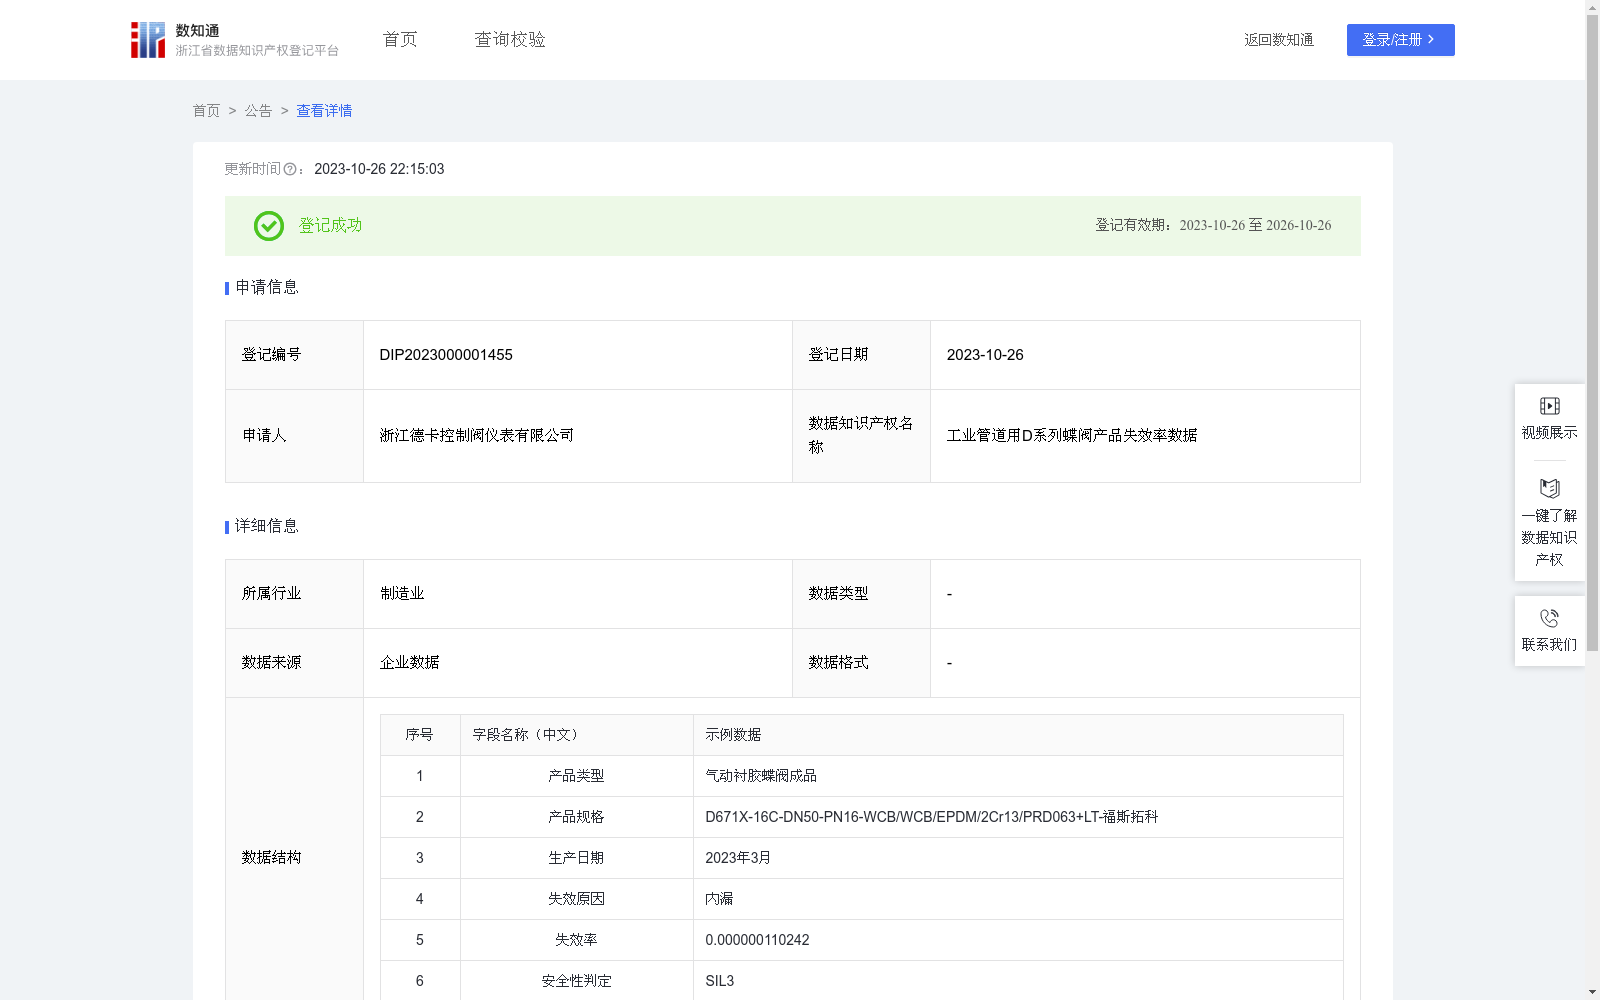Click the 返回数知通 link
The width and height of the screenshot is (1600, 1000).
tap(1279, 40)
